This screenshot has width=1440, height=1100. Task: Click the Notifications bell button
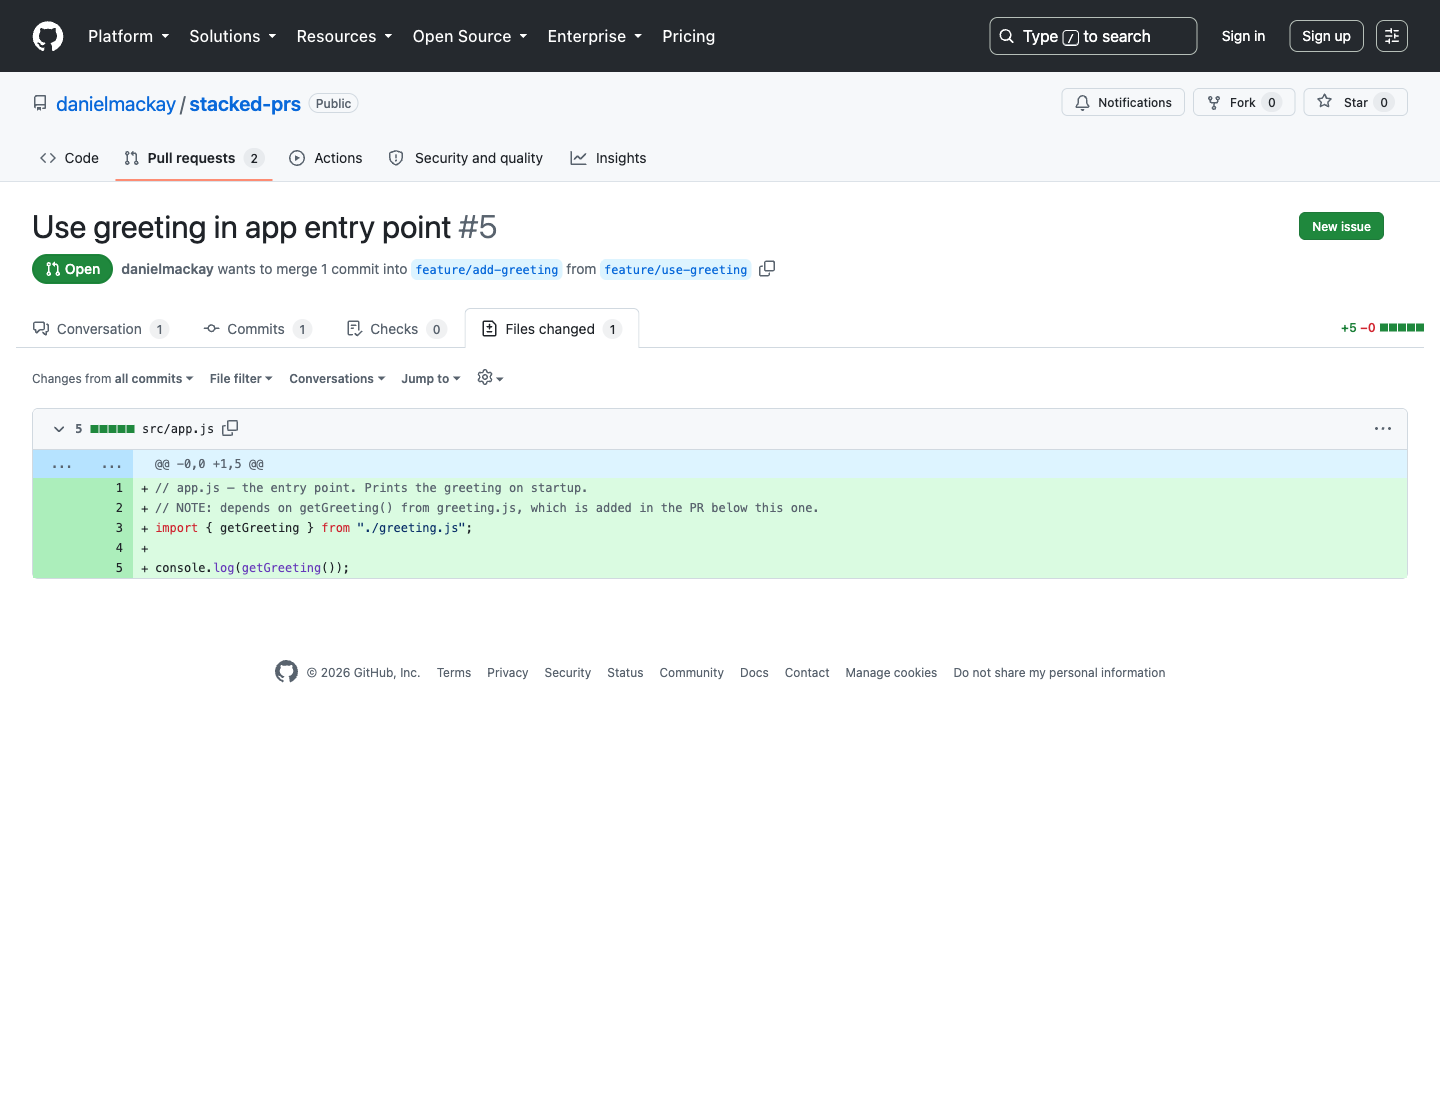pyautogui.click(x=1123, y=102)
